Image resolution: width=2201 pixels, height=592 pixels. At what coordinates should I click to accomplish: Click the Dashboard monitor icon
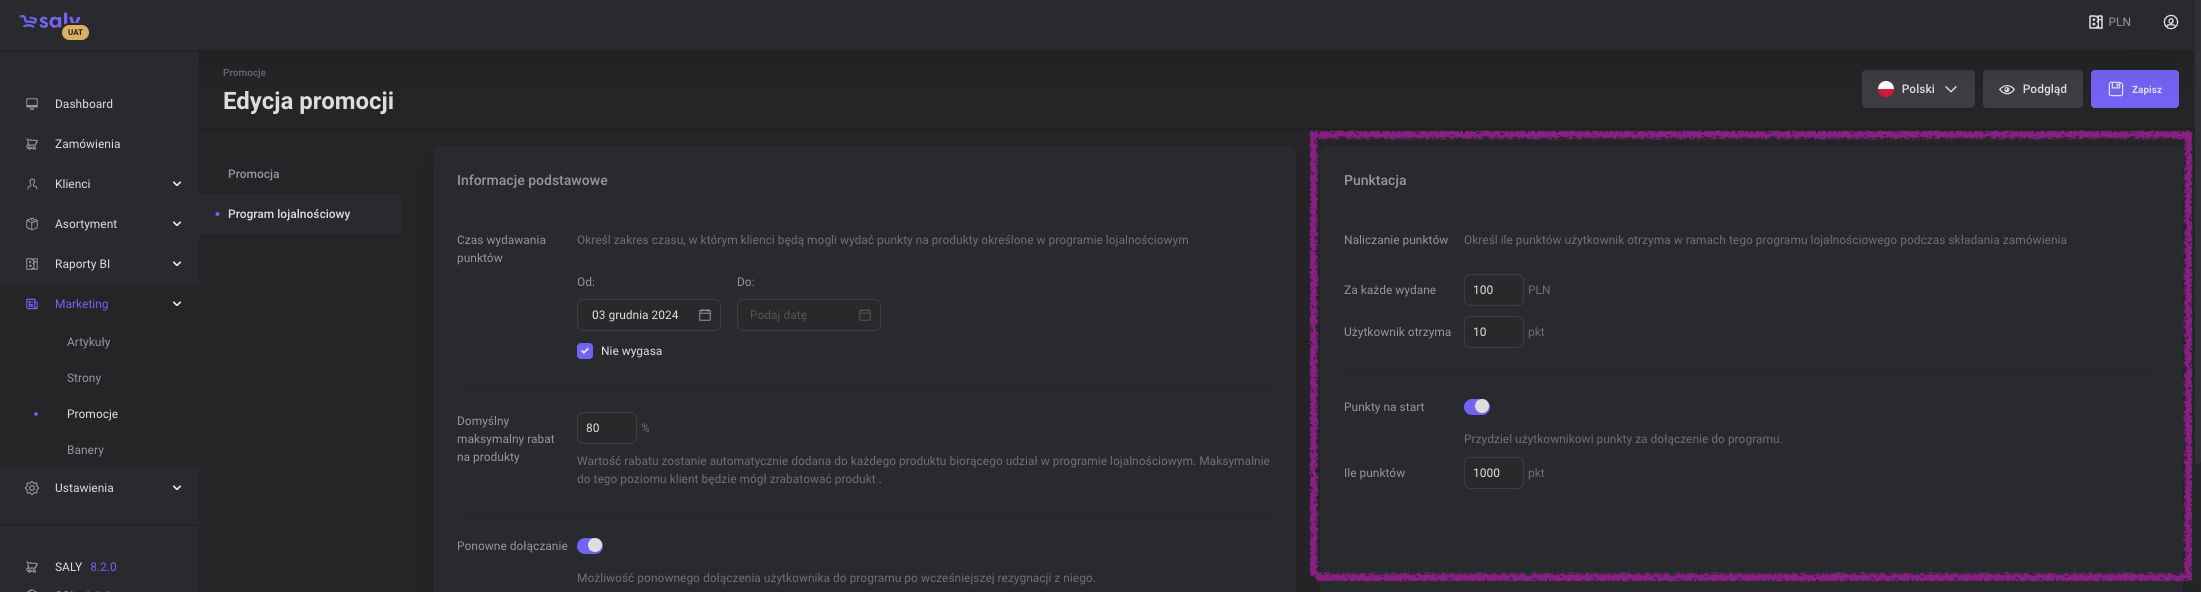pos(32,104)
